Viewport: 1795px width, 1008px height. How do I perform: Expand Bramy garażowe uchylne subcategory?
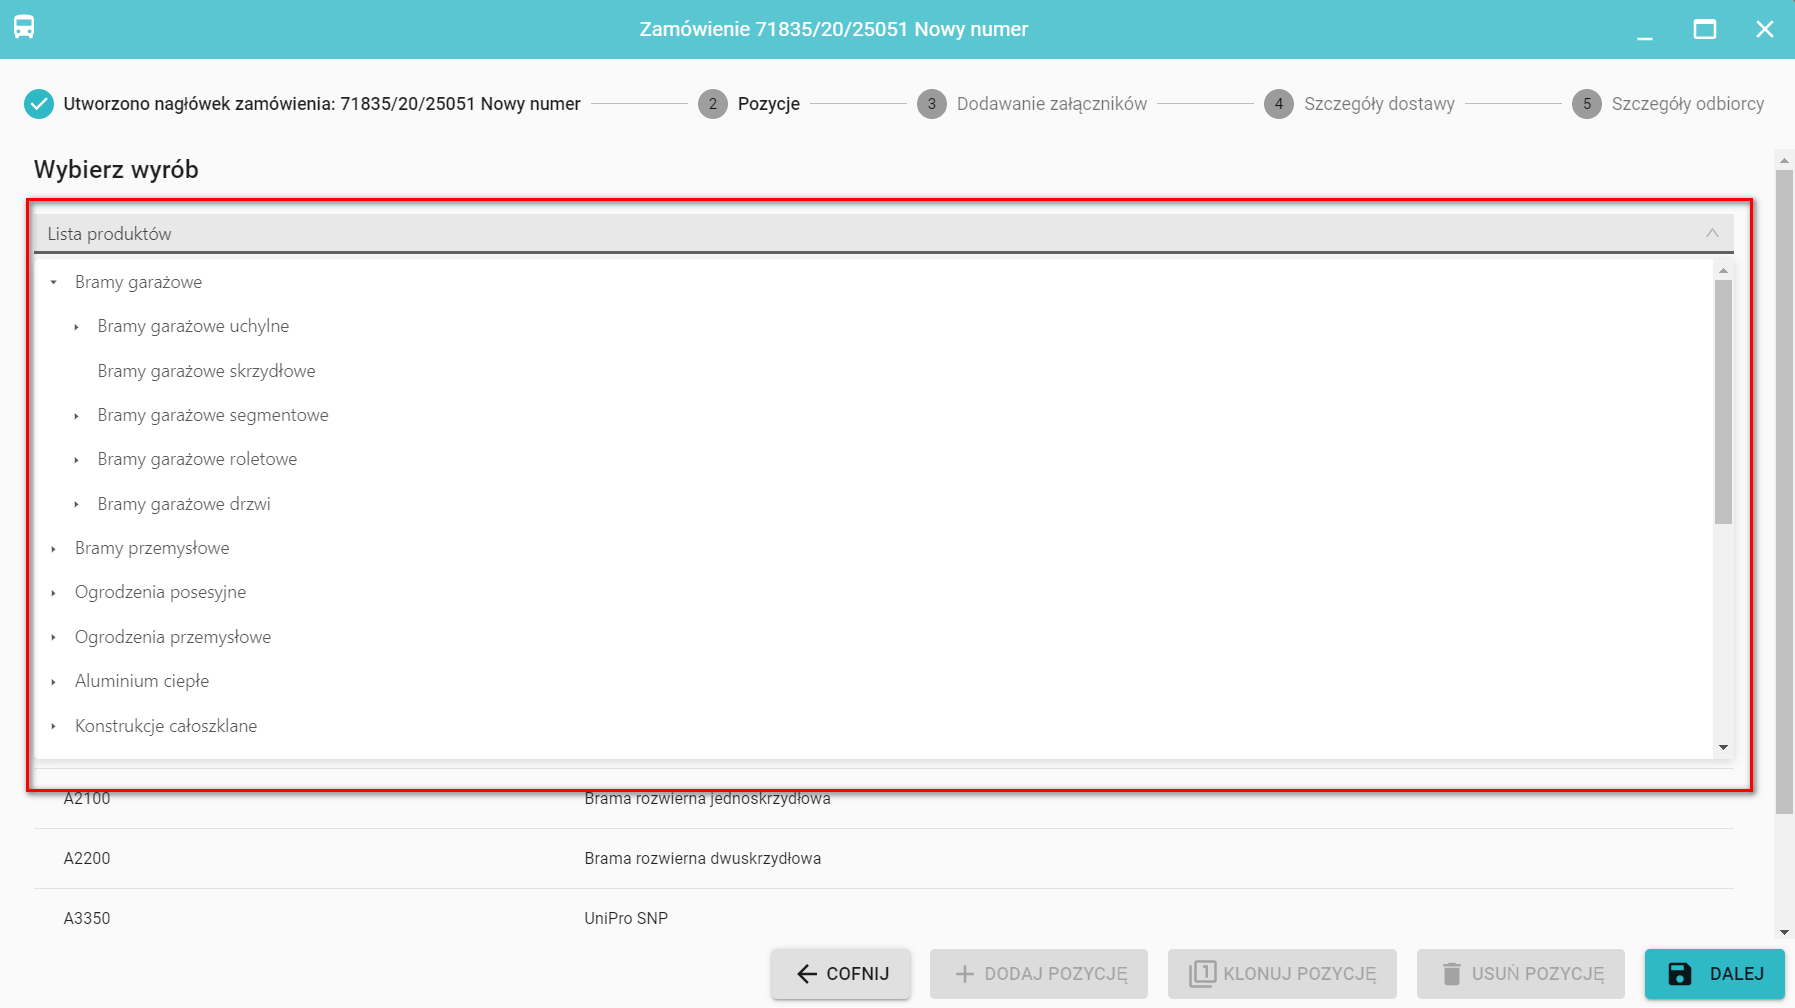pyautogui.click(x=77, y=327)
